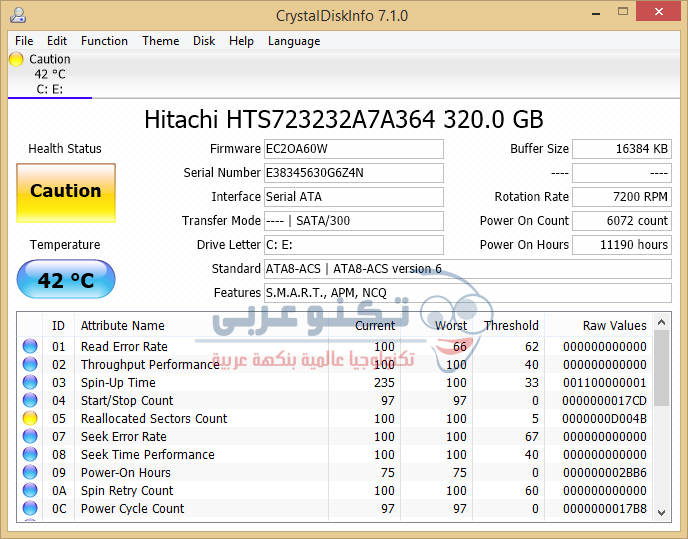The image size is (688, 539).
Task: Click the scroll down arrow of attribute list
Action: (662, 512)
